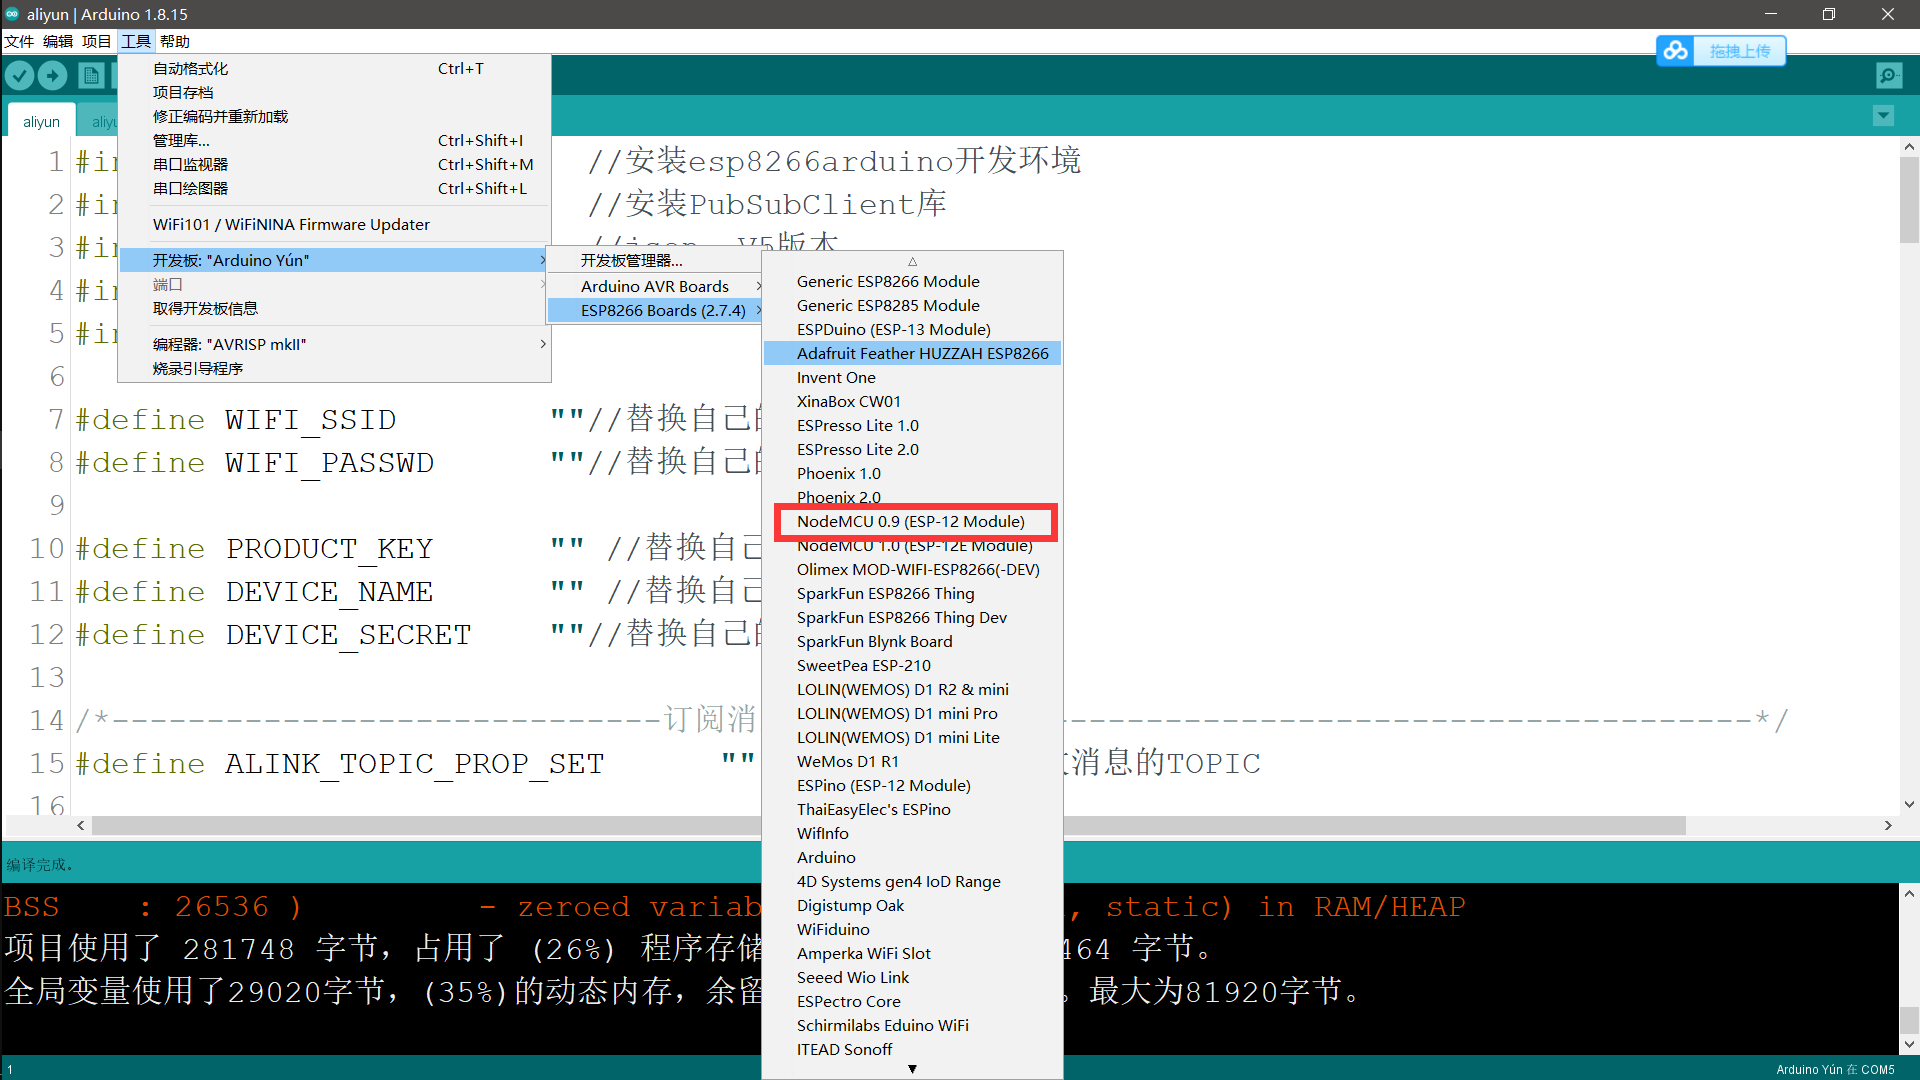Select LOLIN(WEMOS) D1 mini Lite

pos(912,737)
